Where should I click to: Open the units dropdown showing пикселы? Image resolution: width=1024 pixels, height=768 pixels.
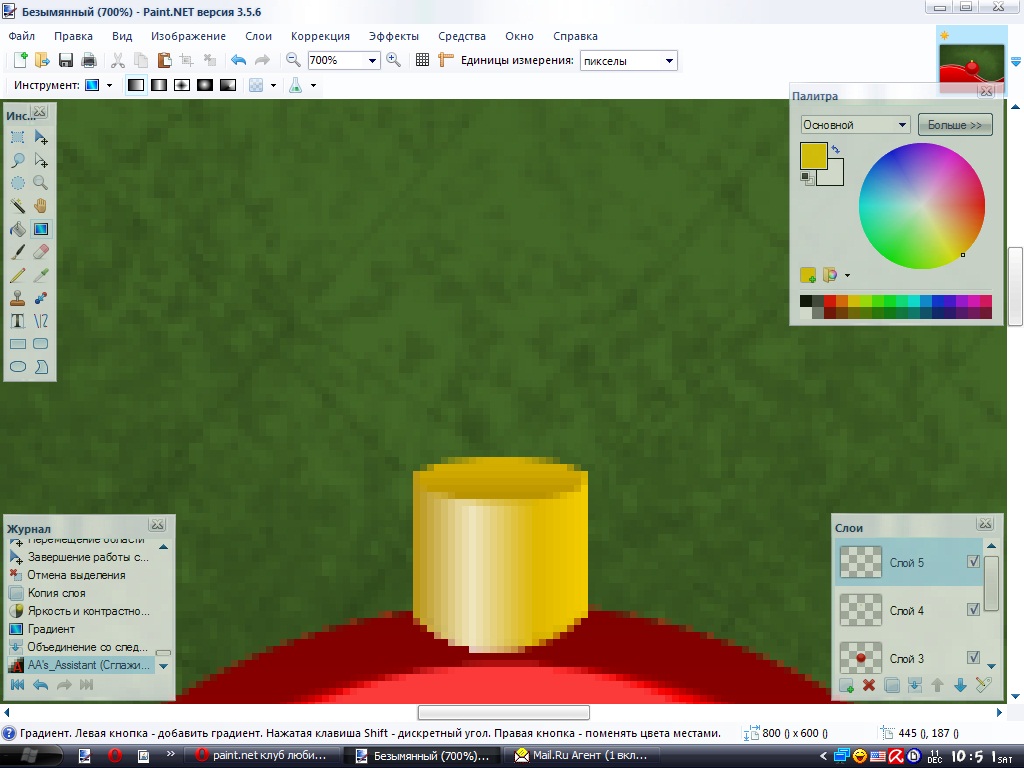[669, 61]
